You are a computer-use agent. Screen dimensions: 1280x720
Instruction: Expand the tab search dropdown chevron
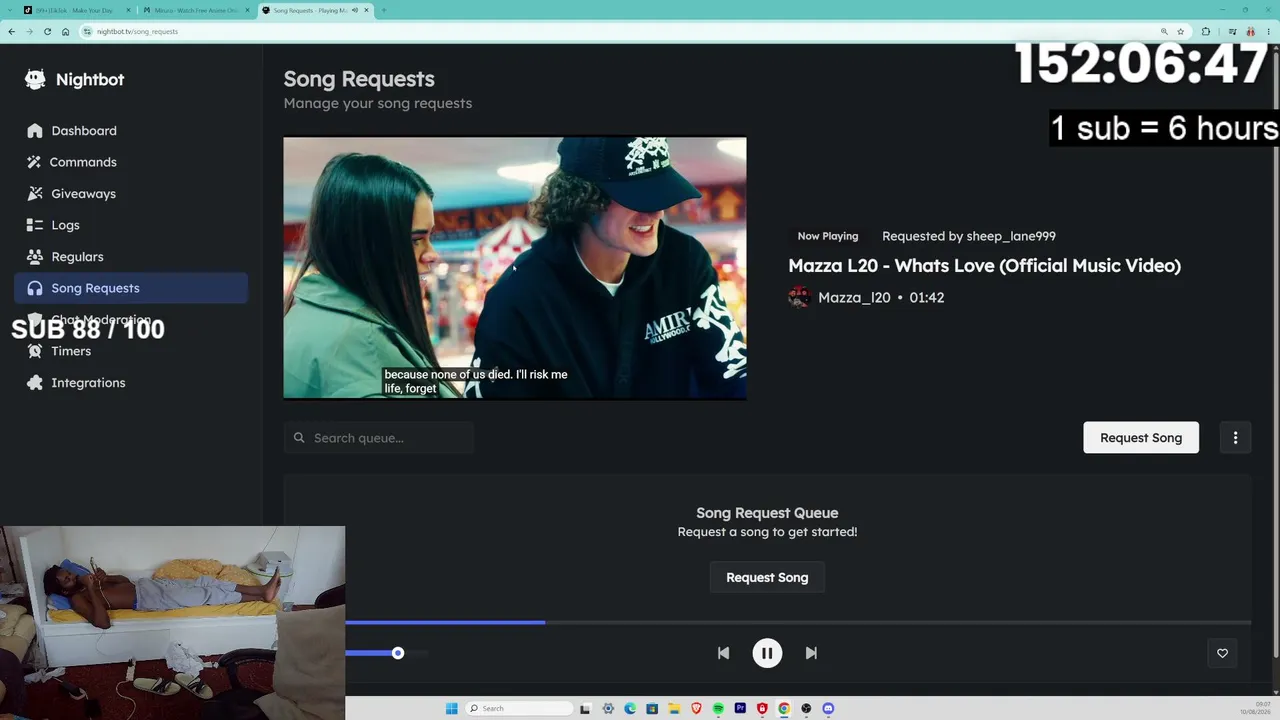tap(11, 10)
